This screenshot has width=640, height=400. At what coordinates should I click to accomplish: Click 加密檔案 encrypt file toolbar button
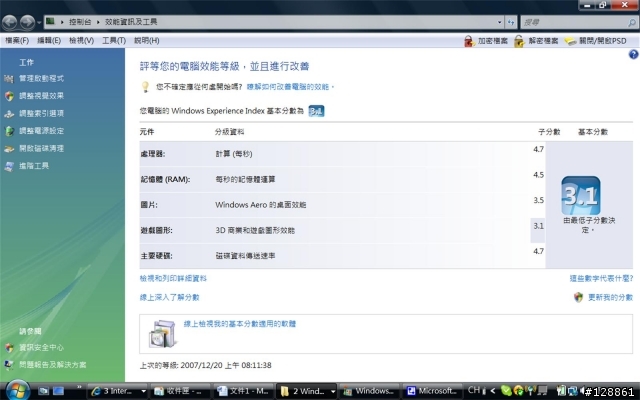486,41
